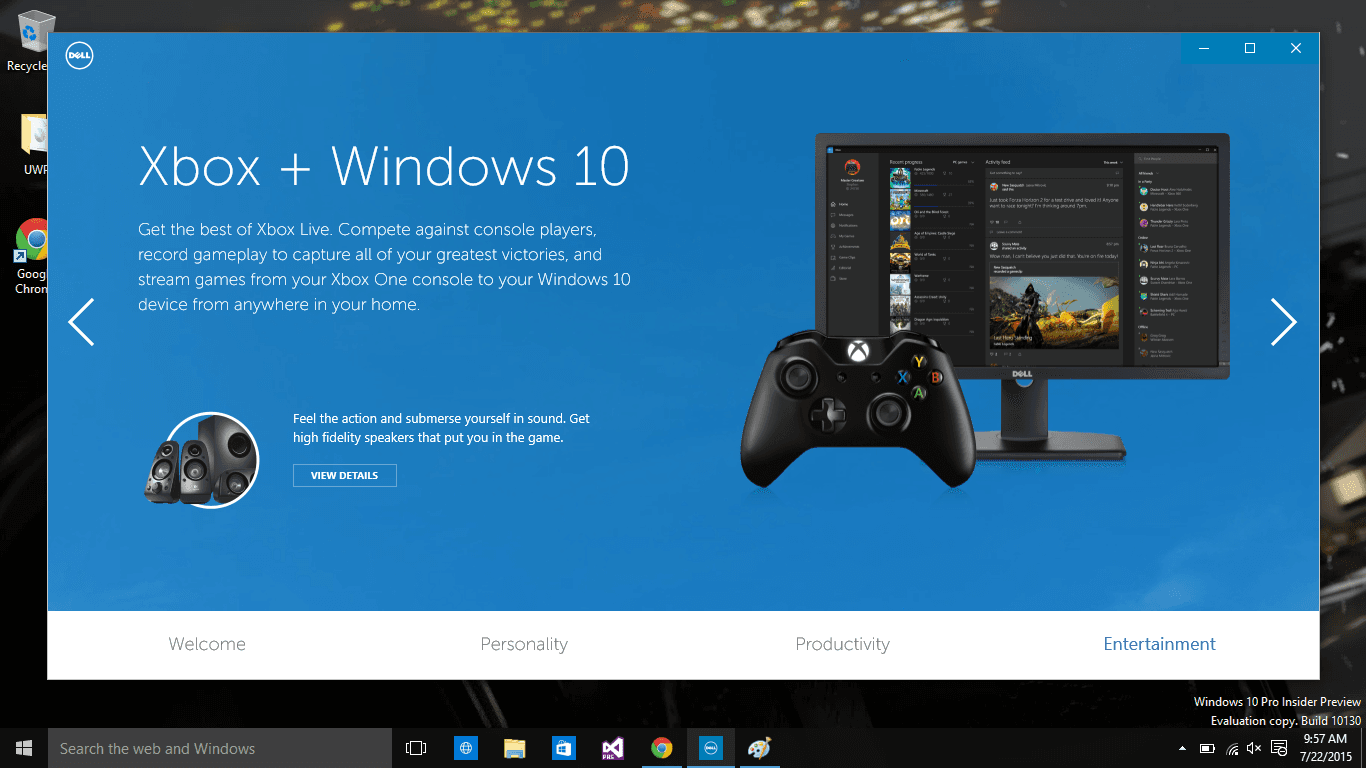Launch the Windows Store from the taskbar

(563, 747)
